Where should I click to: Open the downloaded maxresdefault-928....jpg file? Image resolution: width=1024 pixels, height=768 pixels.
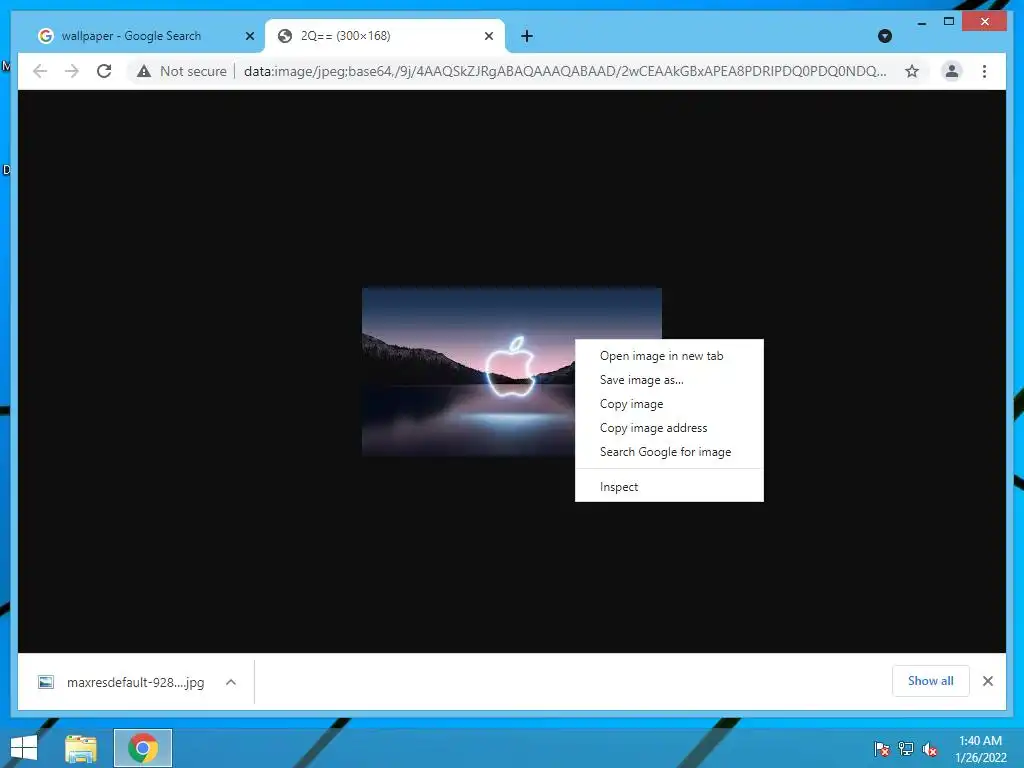pyautogui.click(x=136, y=682)
